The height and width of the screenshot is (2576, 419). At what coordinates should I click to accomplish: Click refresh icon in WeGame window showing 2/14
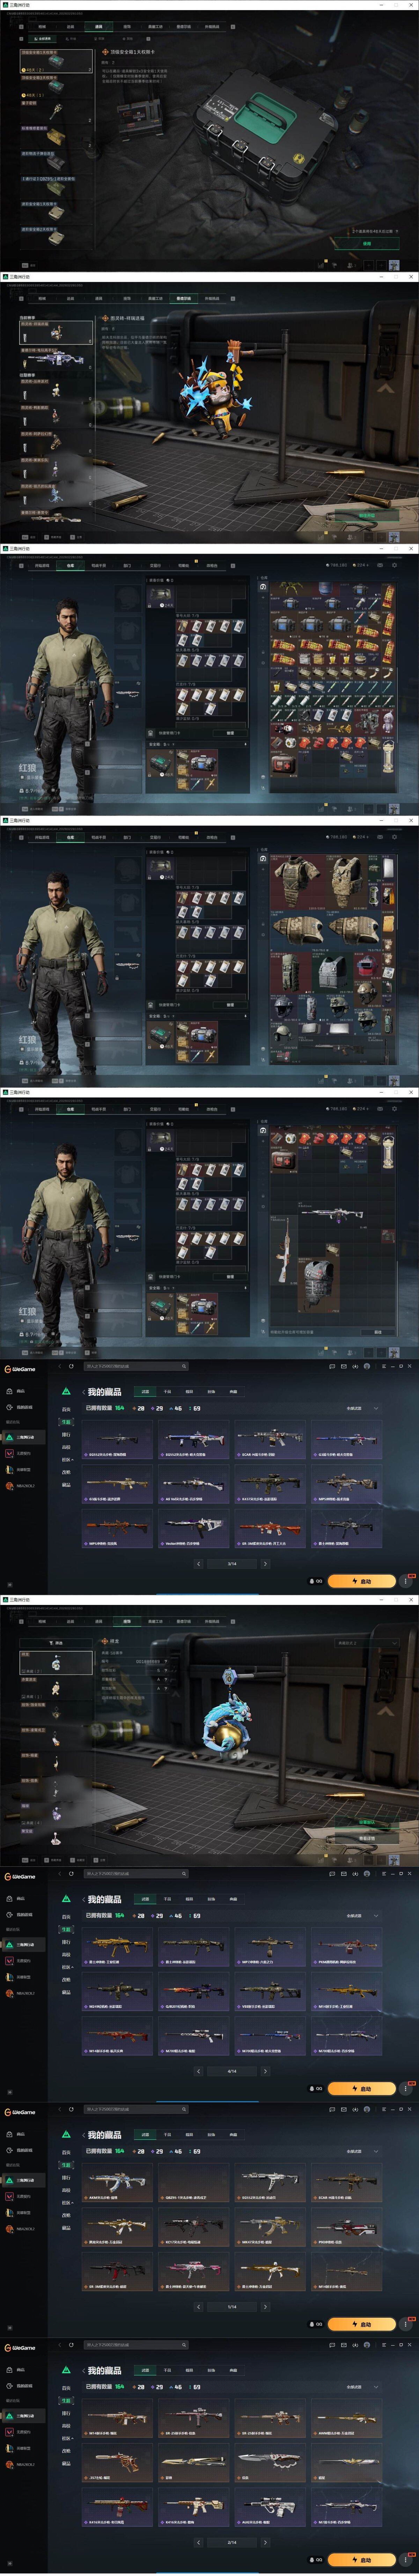pyautogui.click(x=71, y=2345)
